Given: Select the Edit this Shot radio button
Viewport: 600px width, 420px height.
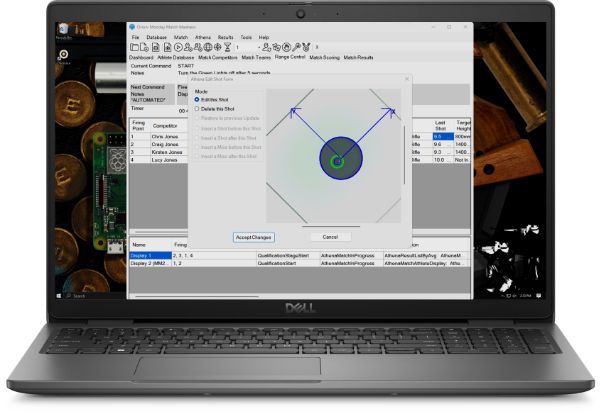Looking at the screenshot, I should 197,99.
